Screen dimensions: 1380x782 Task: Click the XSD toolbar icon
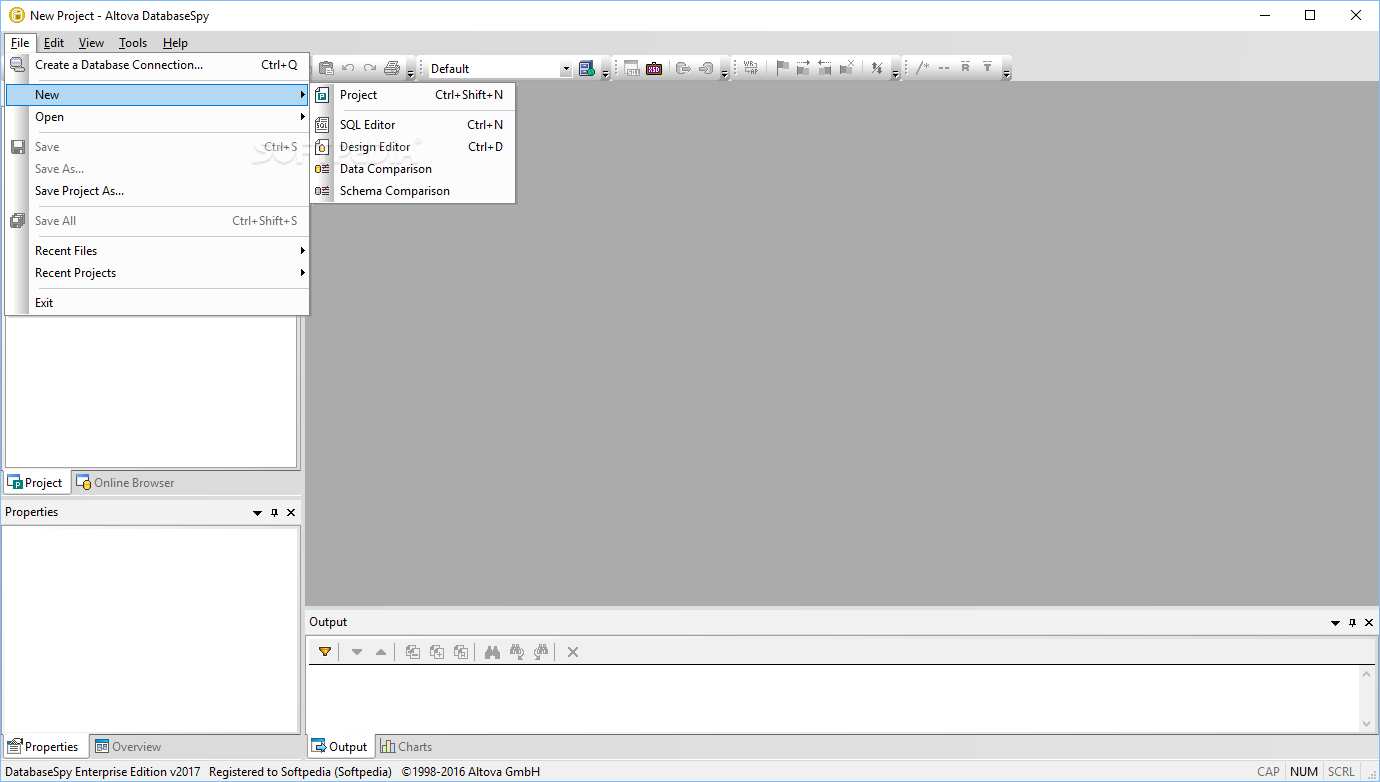(654, 68)
